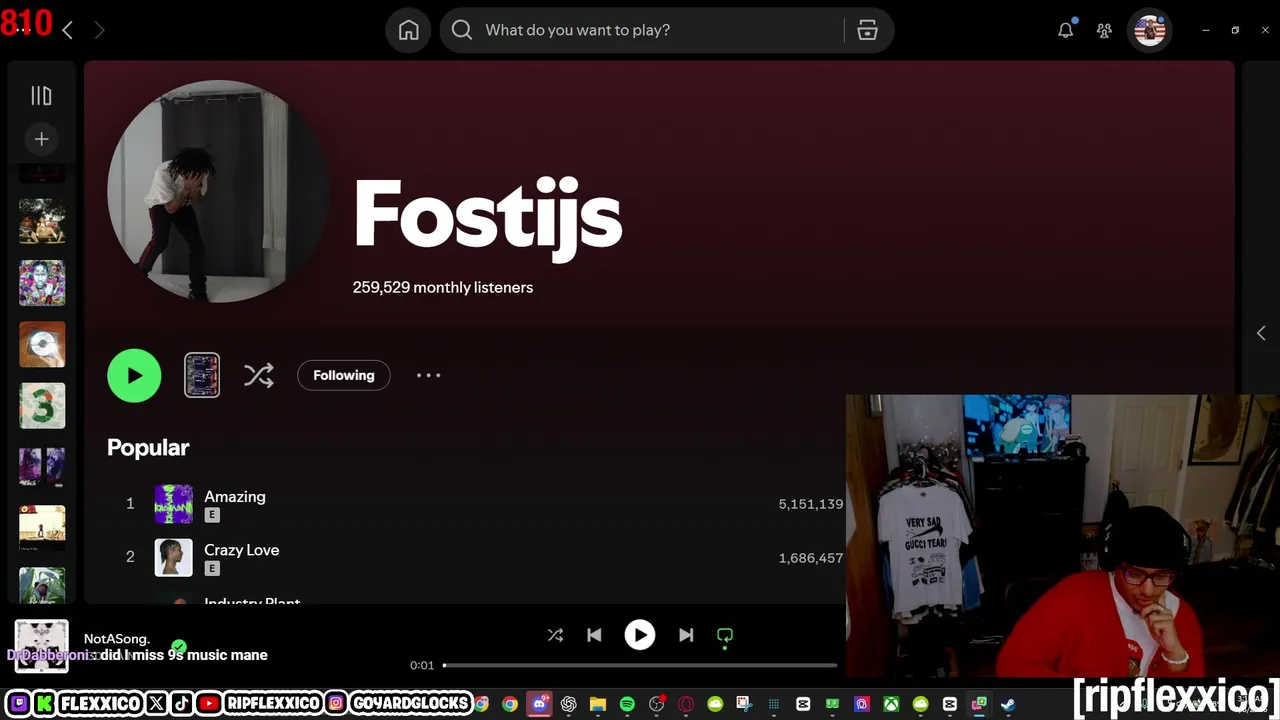Click the YouTube icon in the overlay banner
Image resolution: width=1280 pixels, height=720 pixels.
(x=209, y=704)
